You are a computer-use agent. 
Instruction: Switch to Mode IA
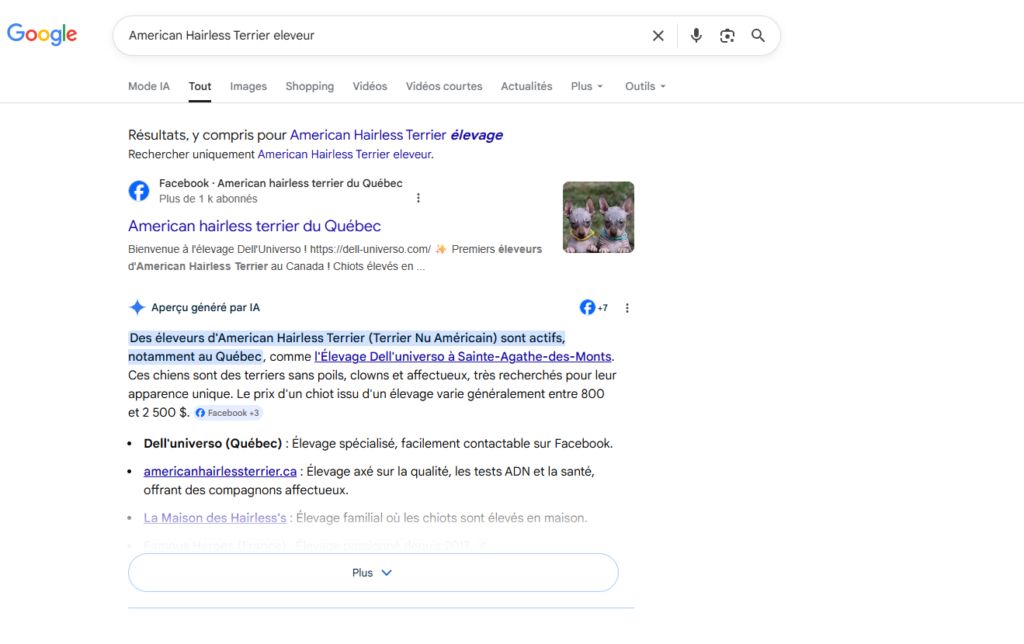pyautogui.click(x=148, y=86)
